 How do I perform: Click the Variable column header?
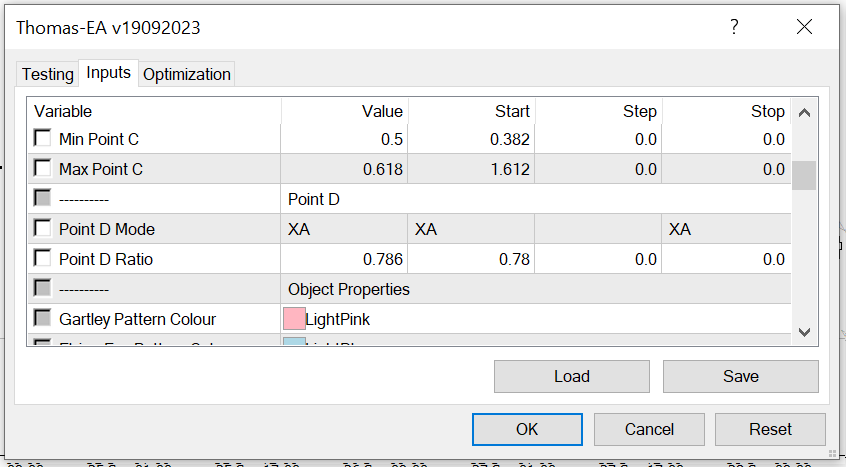tap(154, 111)
